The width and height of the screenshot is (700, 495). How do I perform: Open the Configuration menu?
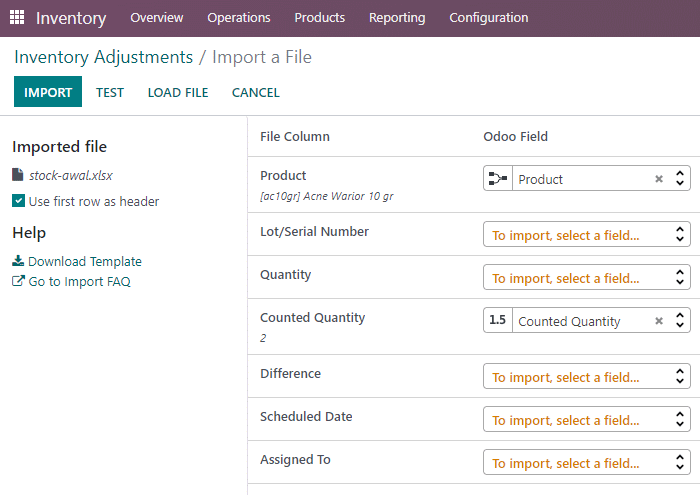[x=489, y=17]
